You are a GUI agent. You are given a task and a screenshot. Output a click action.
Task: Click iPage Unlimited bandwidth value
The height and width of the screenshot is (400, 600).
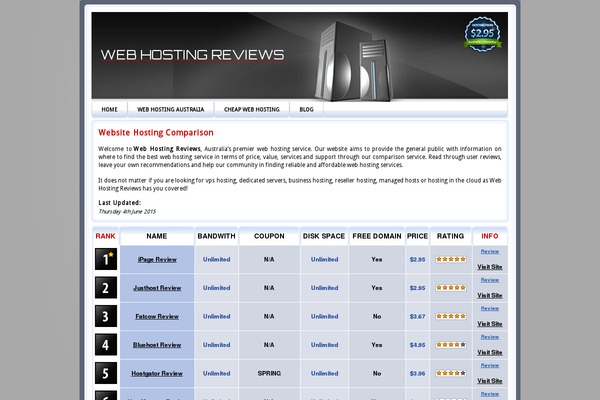tap(217, 260)
